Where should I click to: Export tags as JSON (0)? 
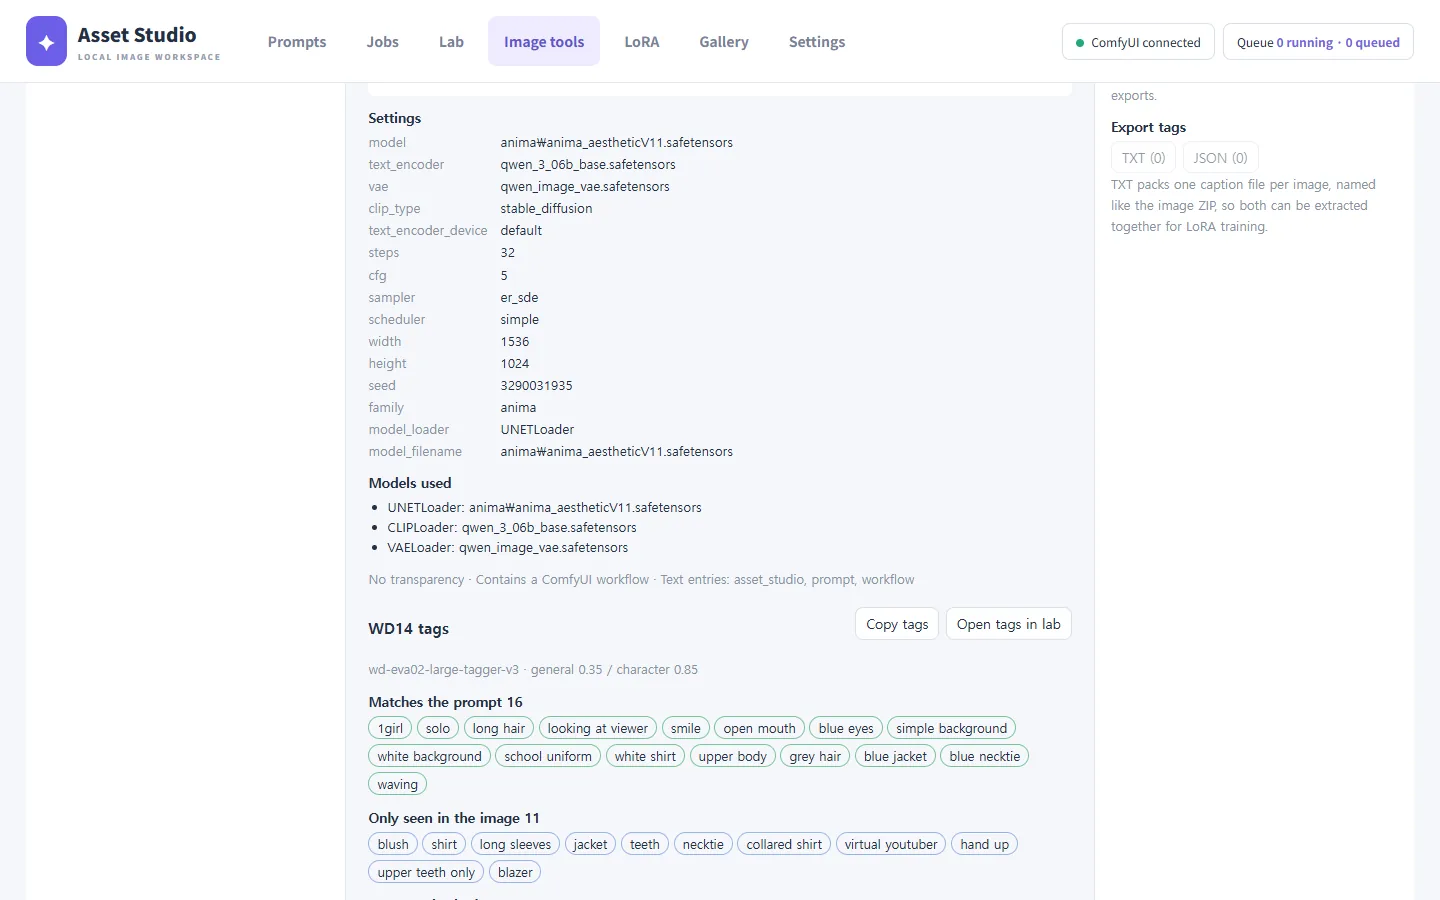1220,158
